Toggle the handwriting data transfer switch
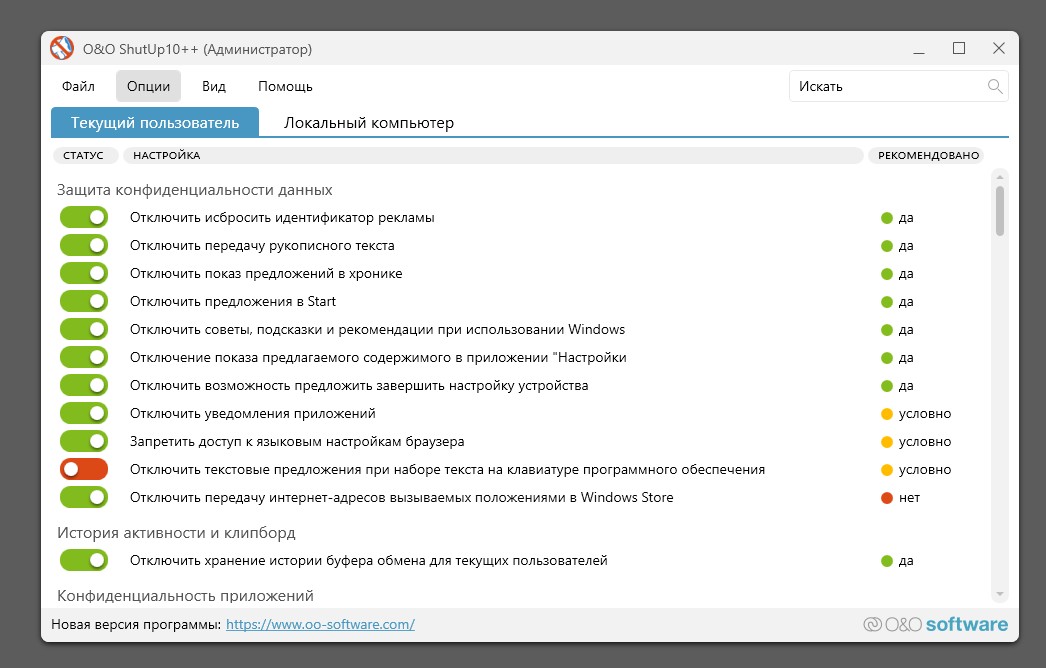1046x668 pixels. pyautogui.click(x=84, y=246)
